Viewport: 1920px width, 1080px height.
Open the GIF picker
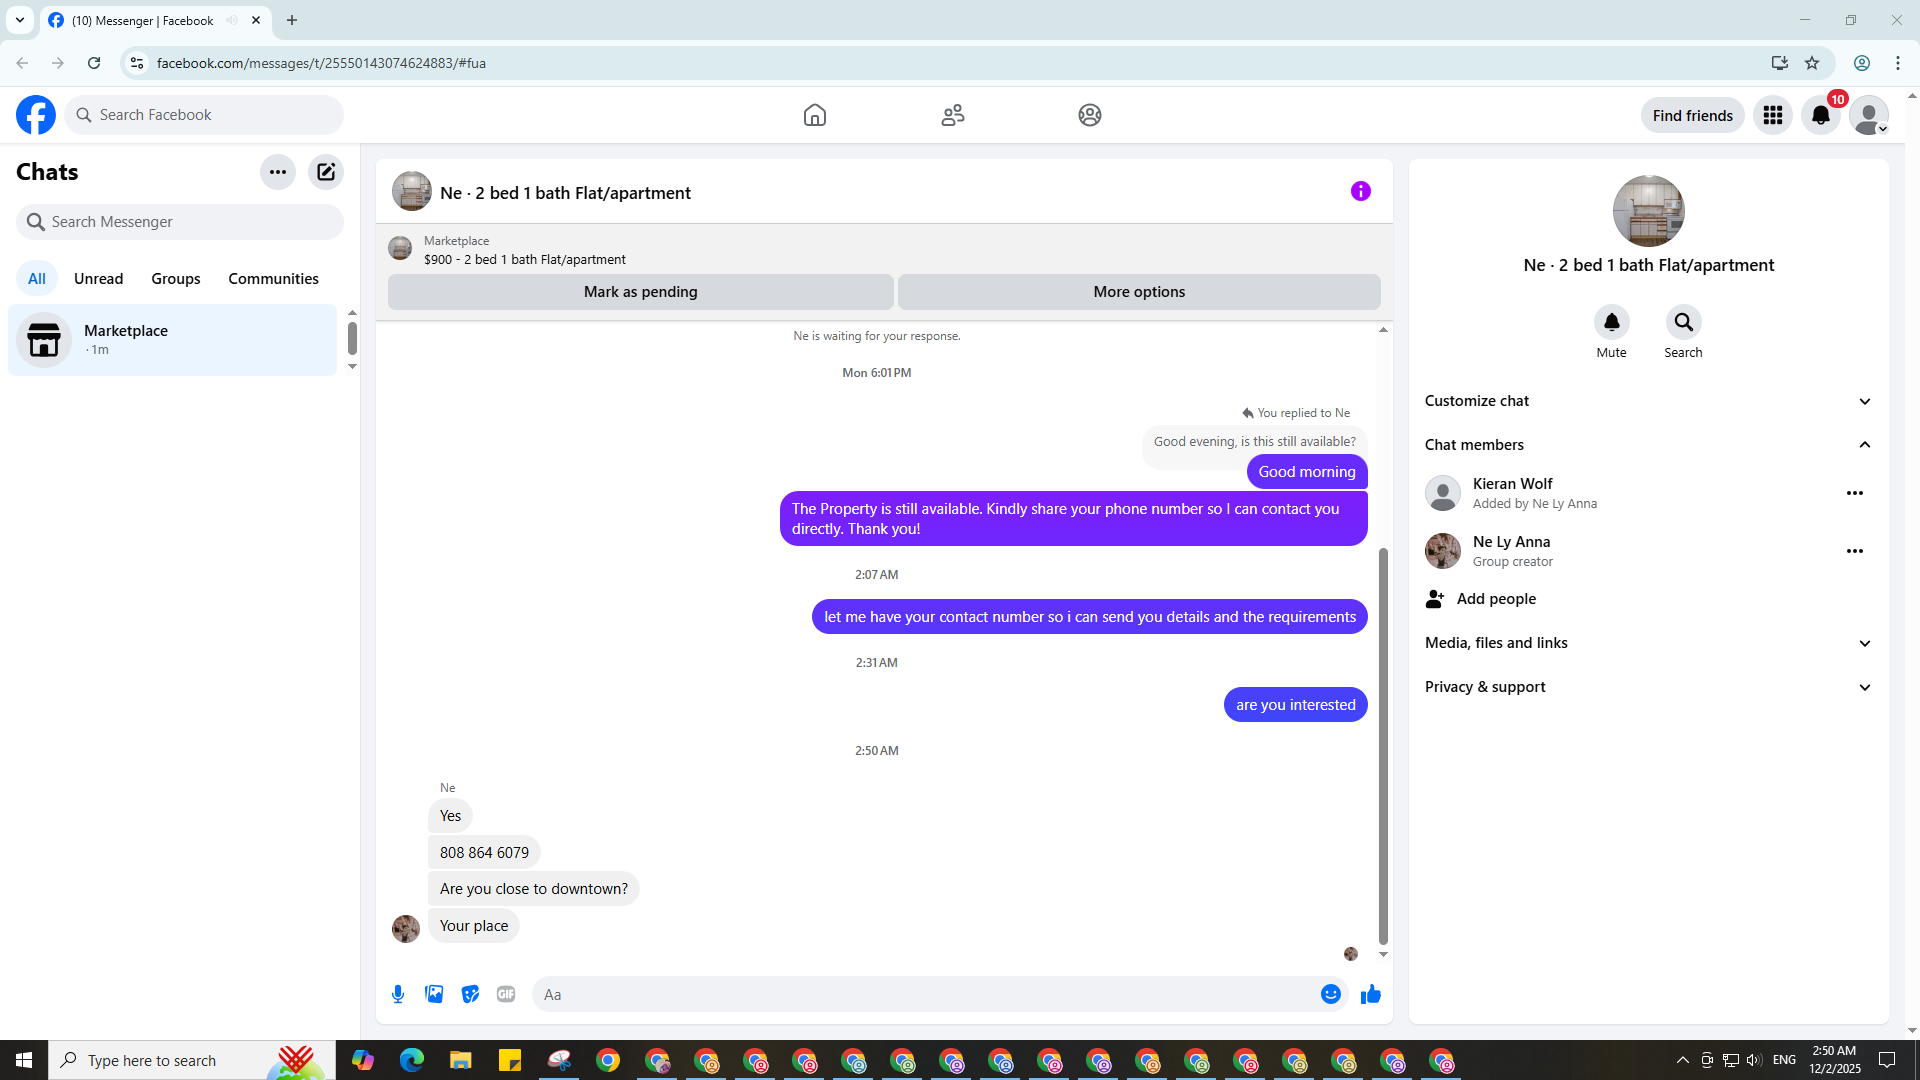[506, 994]
